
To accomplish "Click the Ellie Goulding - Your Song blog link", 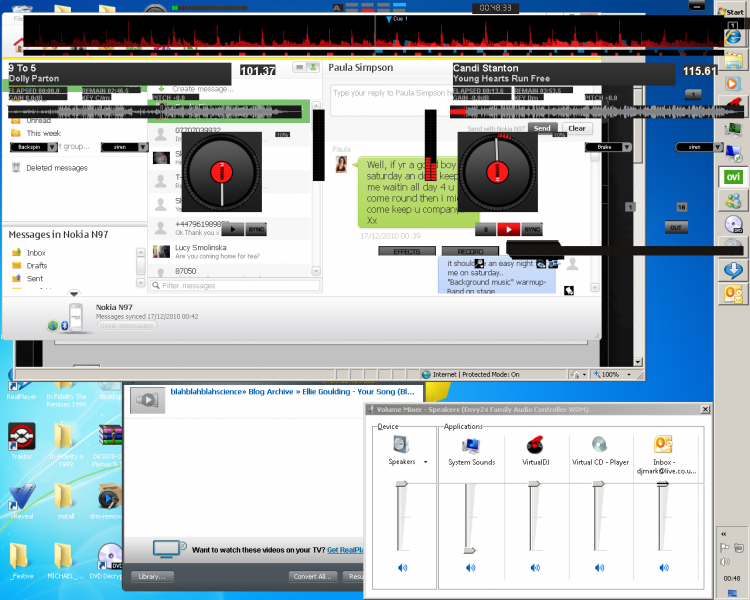I will pyautogui.click(x=292, y=391).
